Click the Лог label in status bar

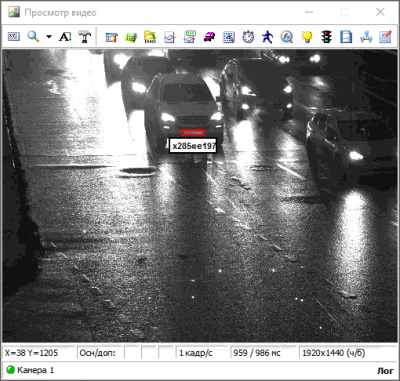pyautogui.click(x=385, y=370)
